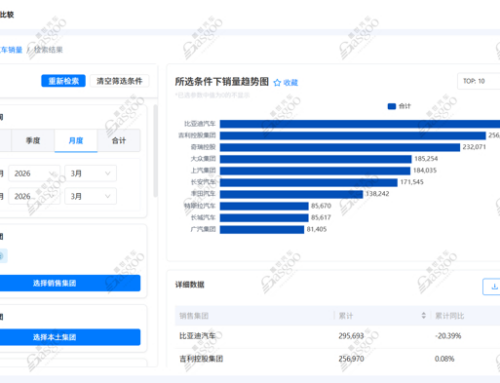The width and height of the screenshot is (500, 383).
Task: Click the 重新检索 button
Action: click(63, 81)
